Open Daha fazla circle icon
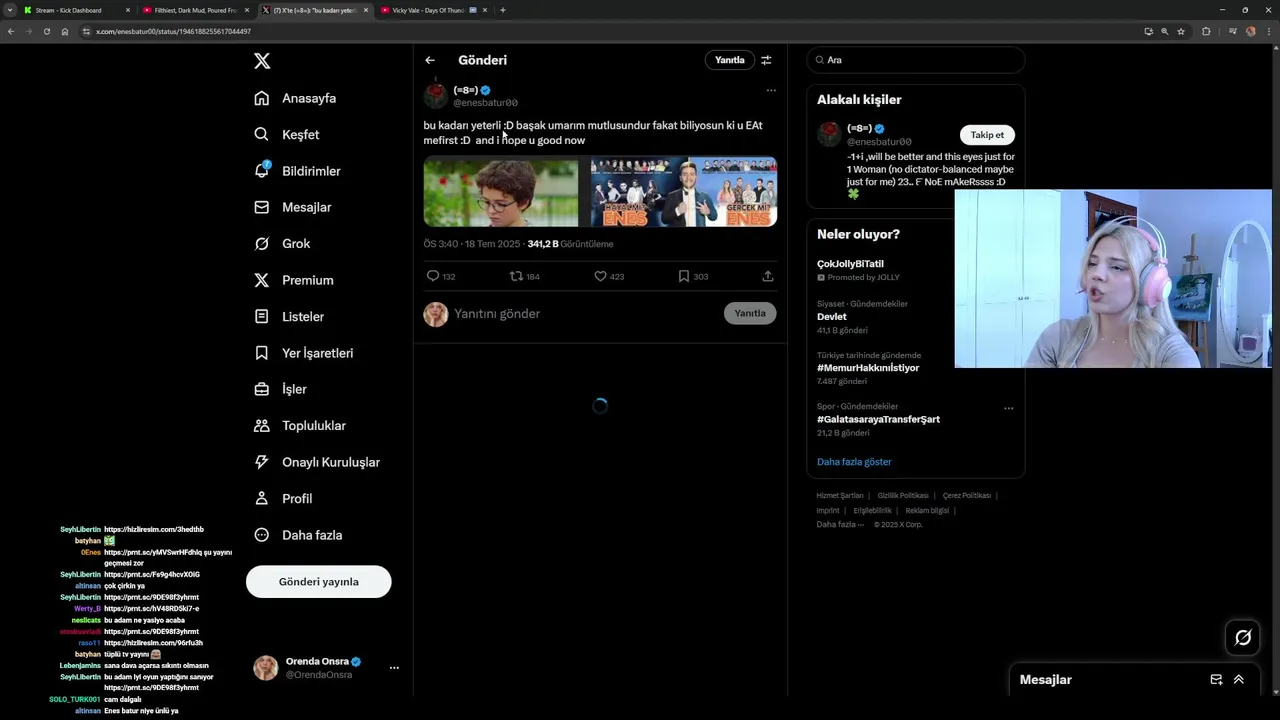1280x720 pixels. pos(262,535)
